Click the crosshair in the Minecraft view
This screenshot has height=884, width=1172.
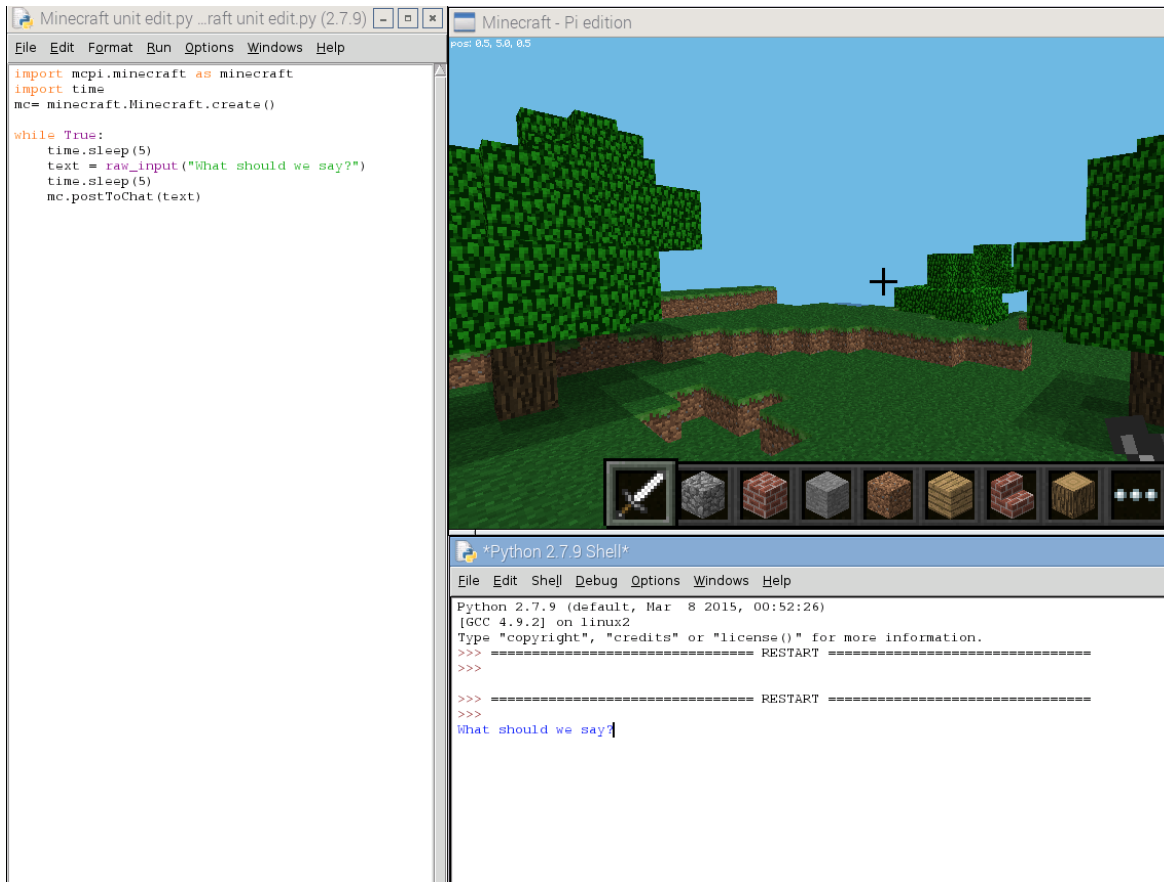(x=883, y=282)
